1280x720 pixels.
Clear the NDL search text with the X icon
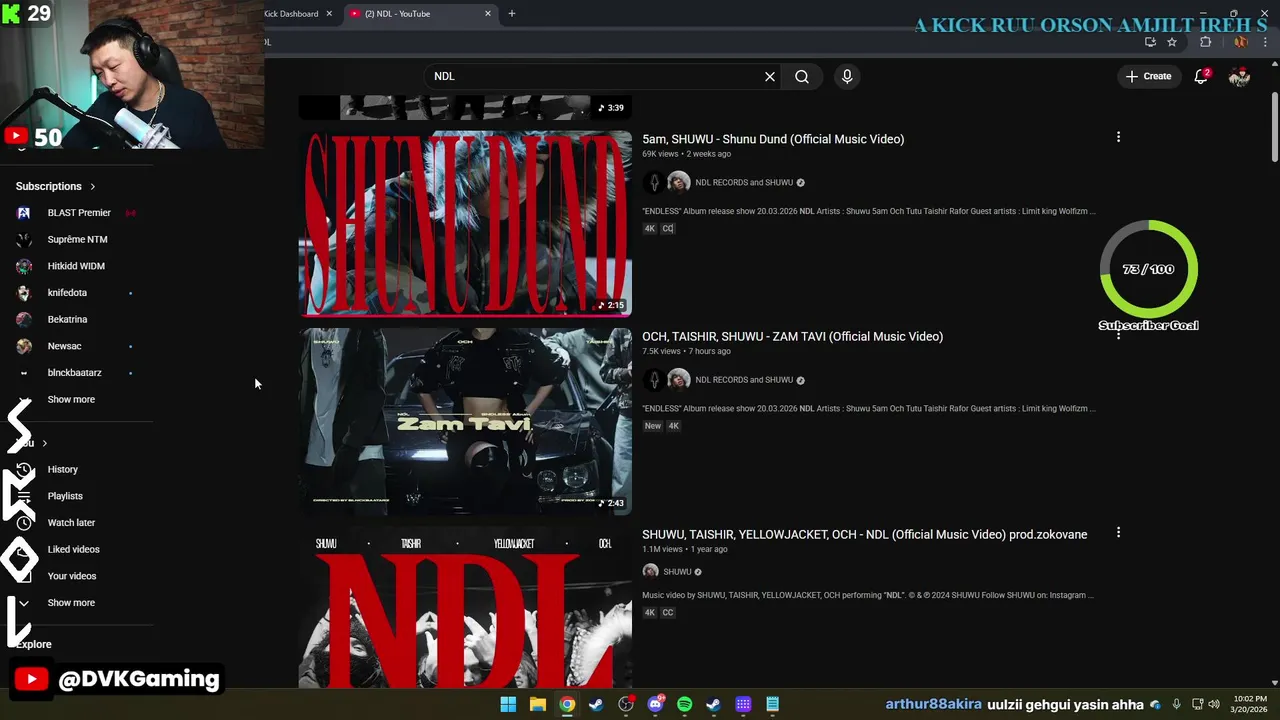click(770, 76)
